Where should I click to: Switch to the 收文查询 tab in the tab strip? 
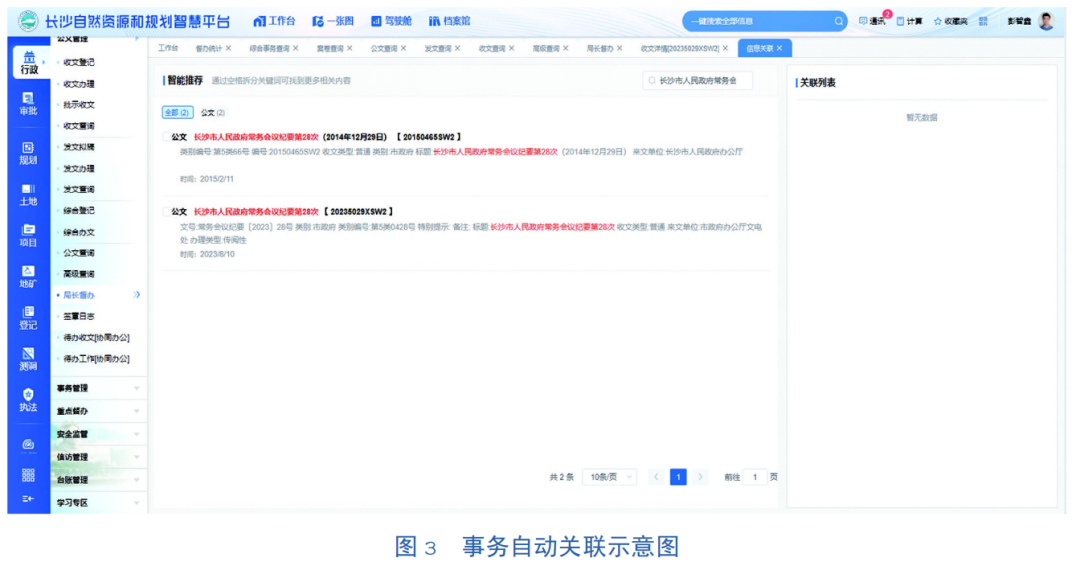point(492,48)
